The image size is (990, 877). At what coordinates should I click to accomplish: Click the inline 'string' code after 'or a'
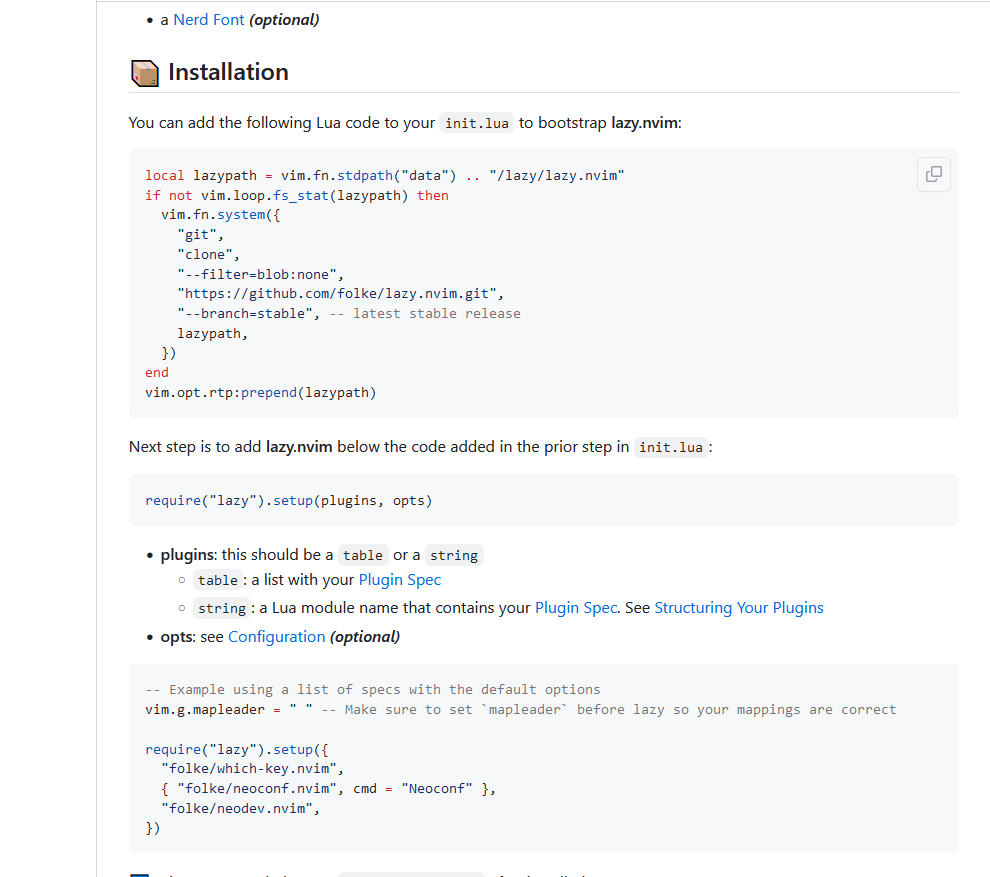tap(454, 556)
